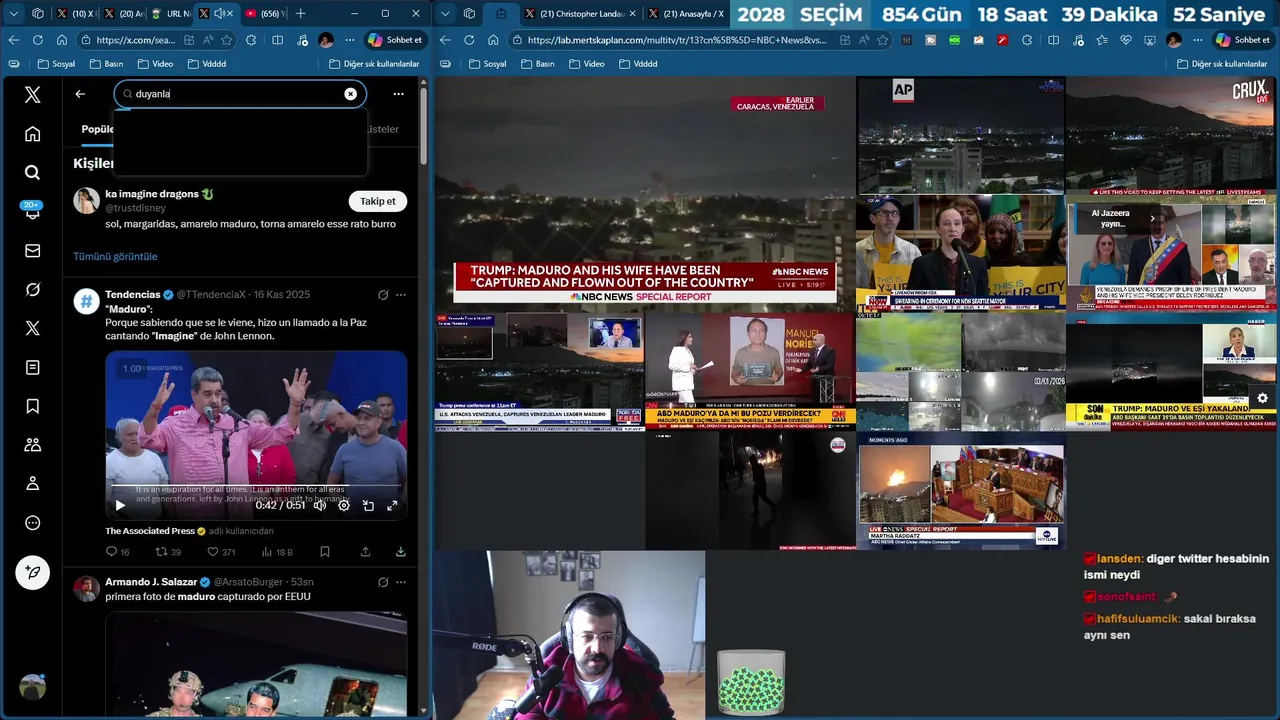The width and height of the screenshot is (1280, 720).
Task: Switch to the Christopher Landau tab
Action: [x=580, y=14]
